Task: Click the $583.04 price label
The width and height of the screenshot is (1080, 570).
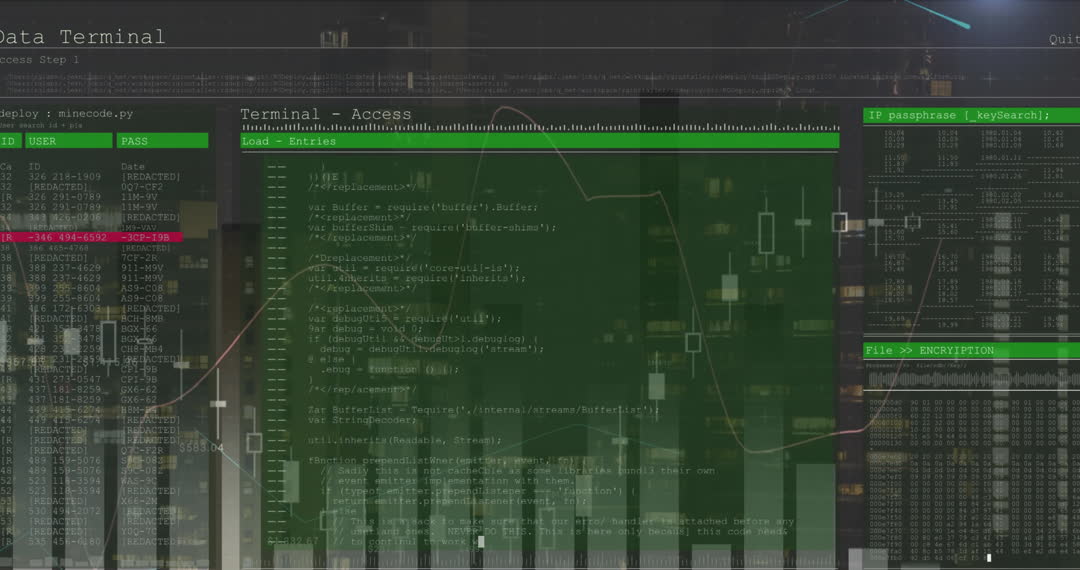Action: click(201, 449)
